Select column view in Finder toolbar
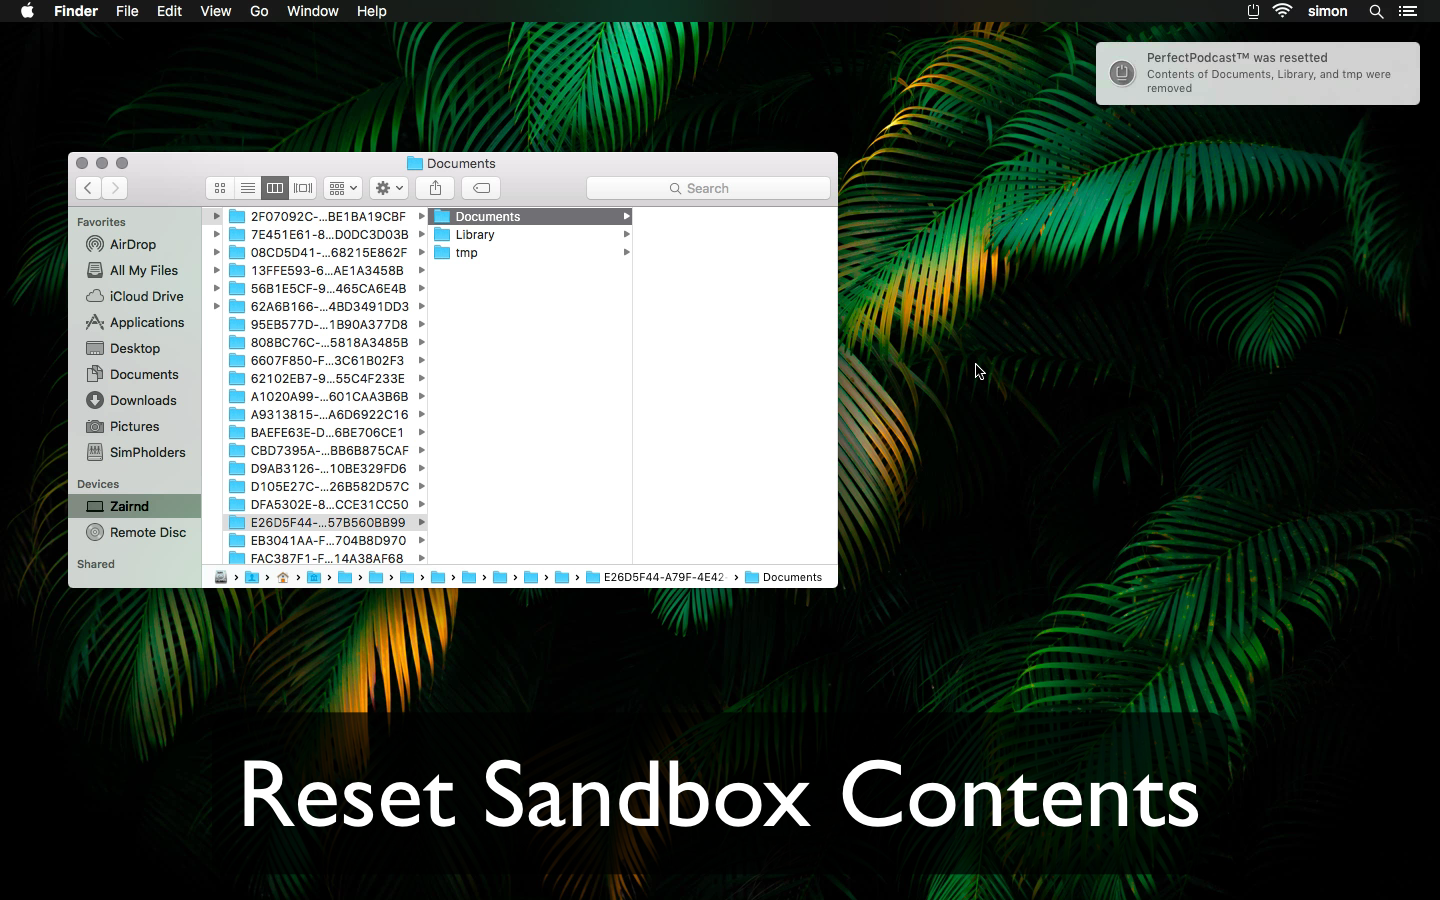1440x900 pixels. point(275,188)
